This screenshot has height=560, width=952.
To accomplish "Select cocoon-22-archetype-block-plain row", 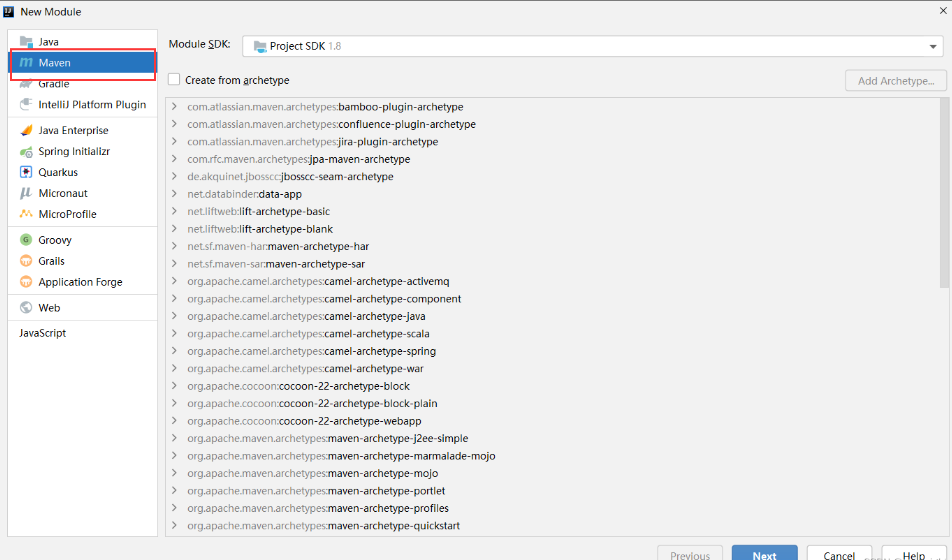I will pos(552,403).
